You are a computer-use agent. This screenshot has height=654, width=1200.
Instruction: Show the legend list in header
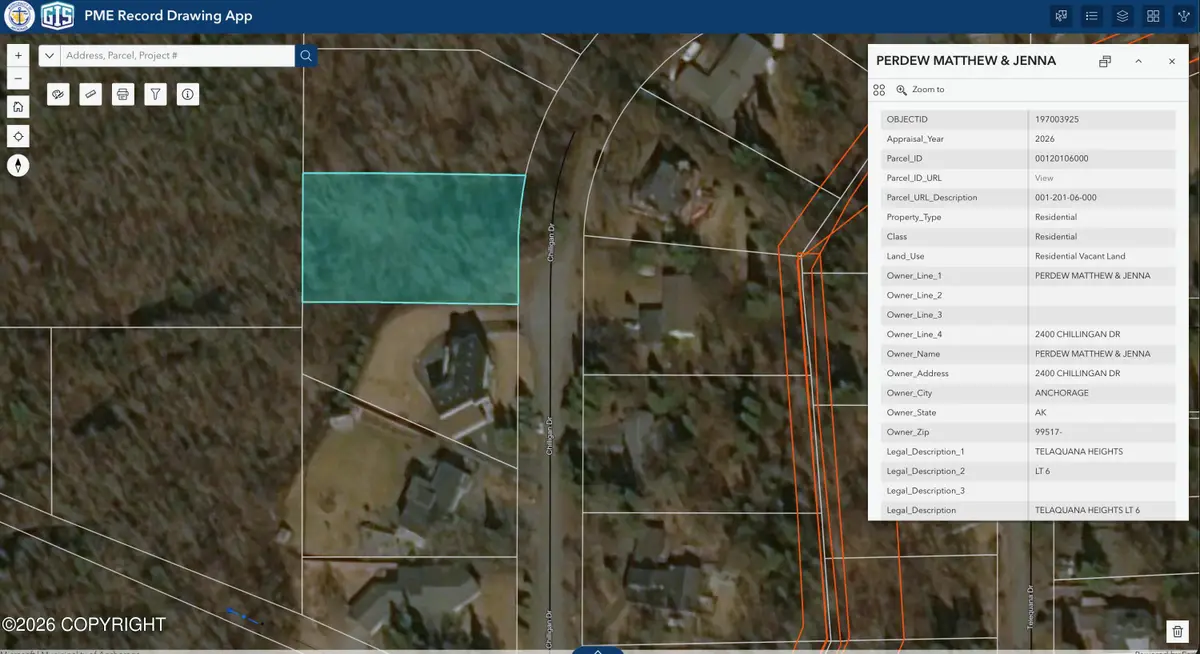[1092, 16]
